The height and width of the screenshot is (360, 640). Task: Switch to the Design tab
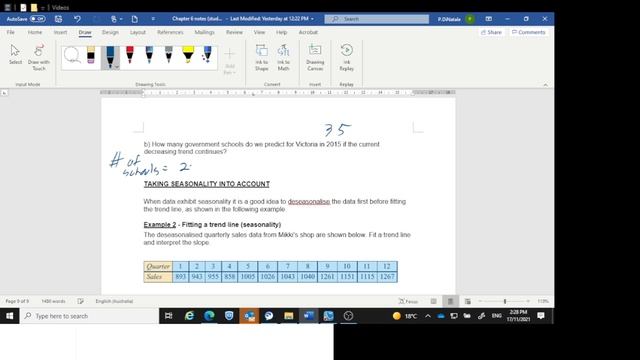point(110,32)
